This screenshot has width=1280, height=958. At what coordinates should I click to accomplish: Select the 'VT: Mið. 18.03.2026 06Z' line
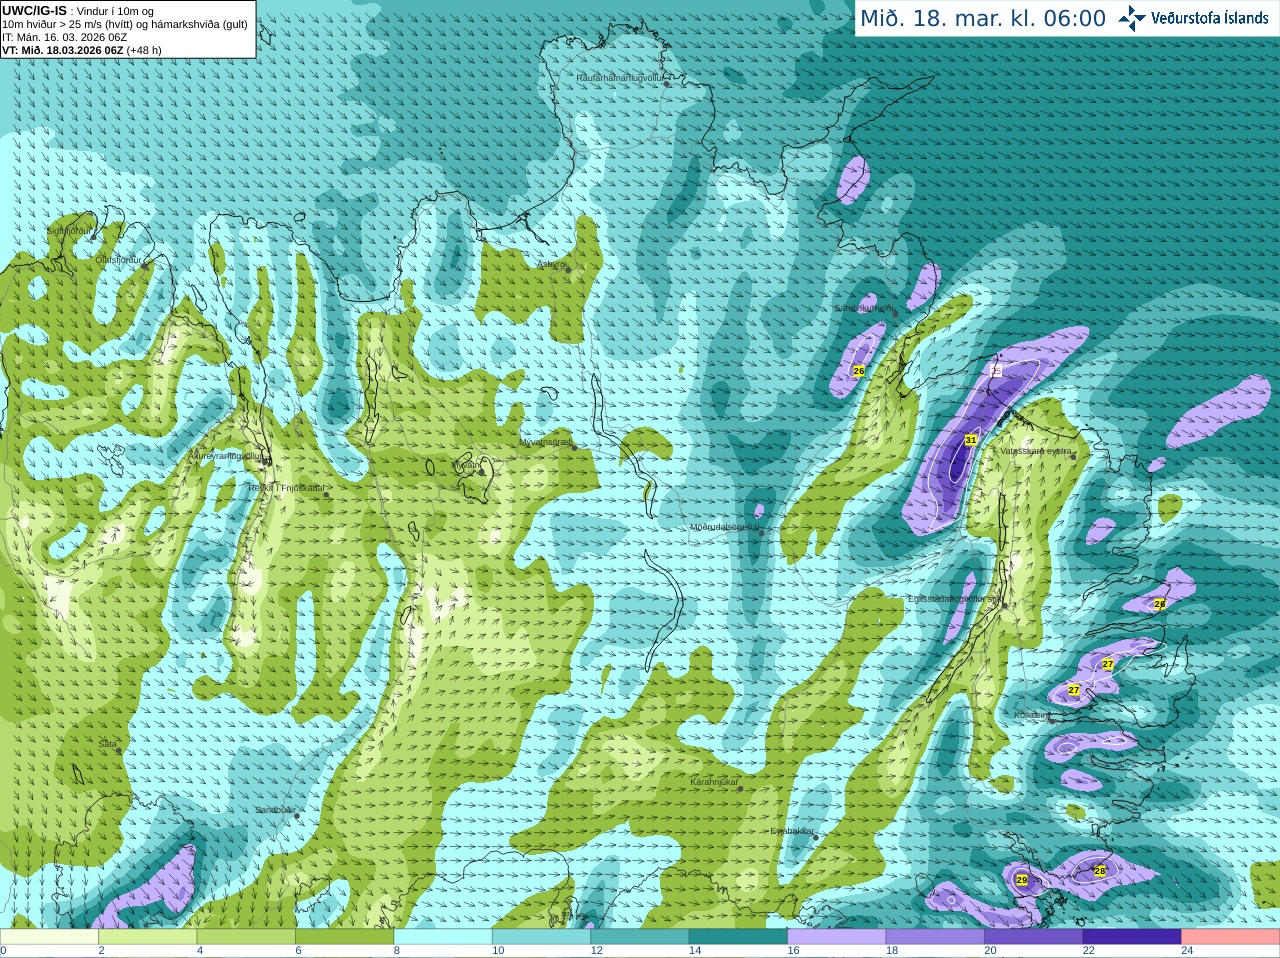point(62,50)
